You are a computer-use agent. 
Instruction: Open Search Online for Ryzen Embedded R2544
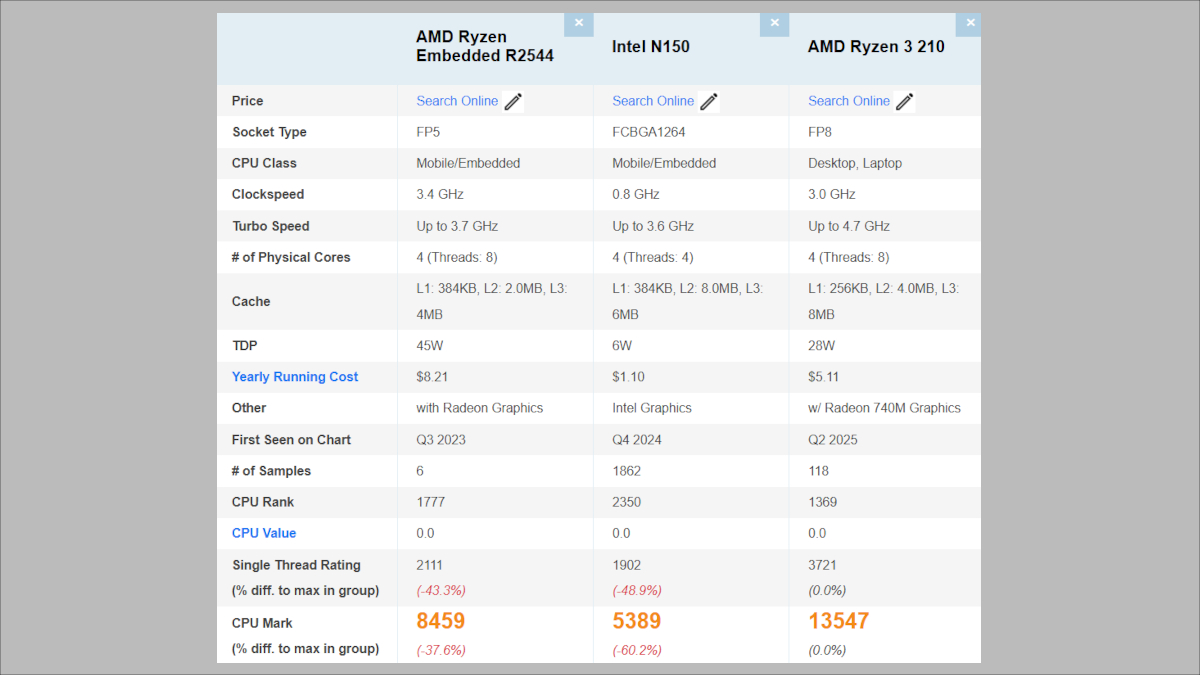coord(457,101)
